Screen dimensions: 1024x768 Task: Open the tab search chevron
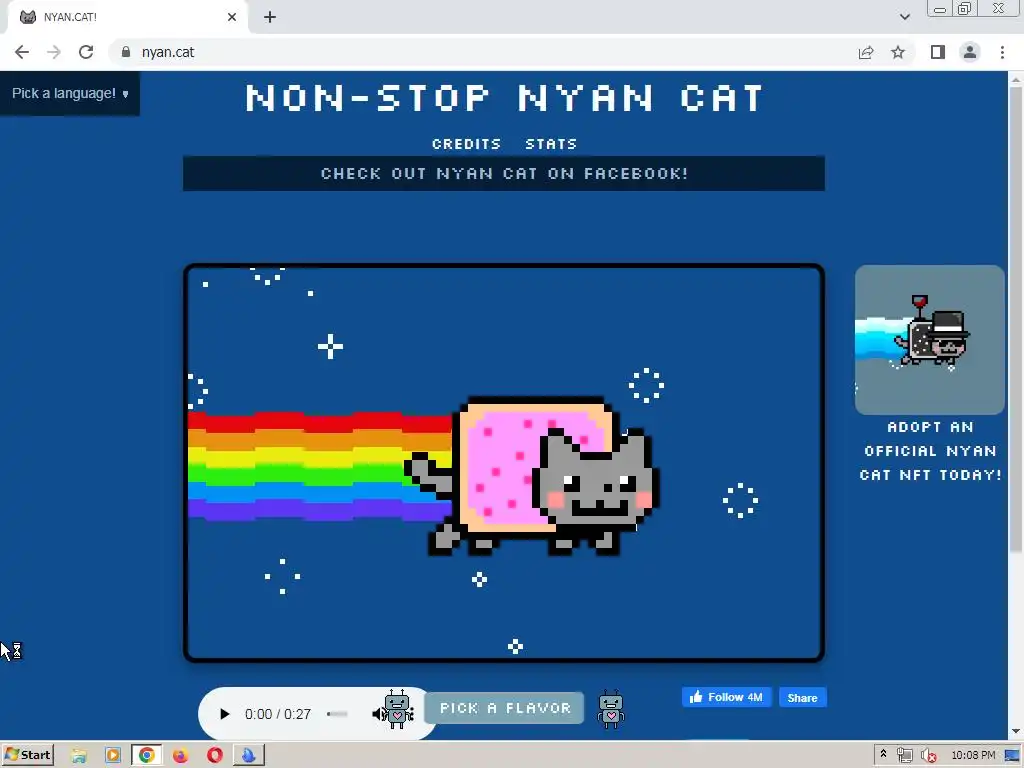pyautogui.click(x=904, y=17)
